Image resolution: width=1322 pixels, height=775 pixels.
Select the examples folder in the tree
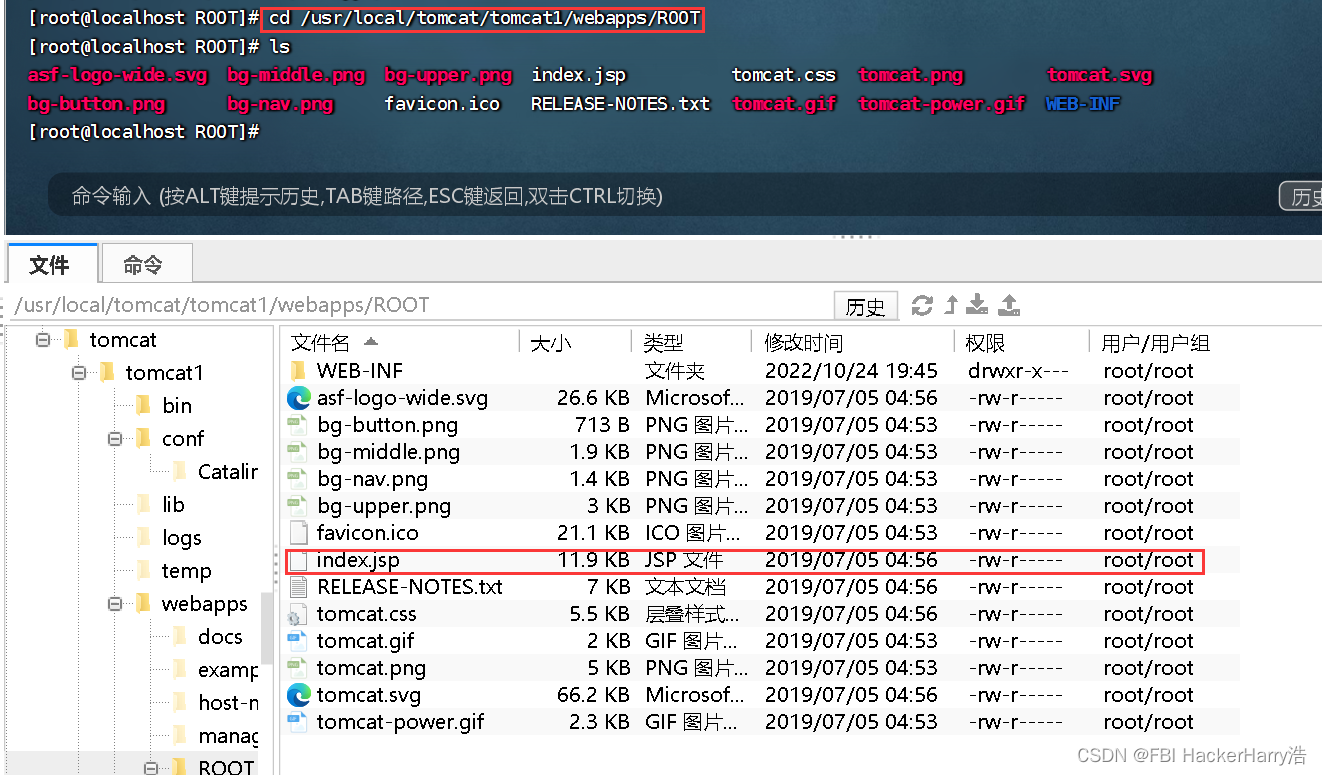(227, 669)
